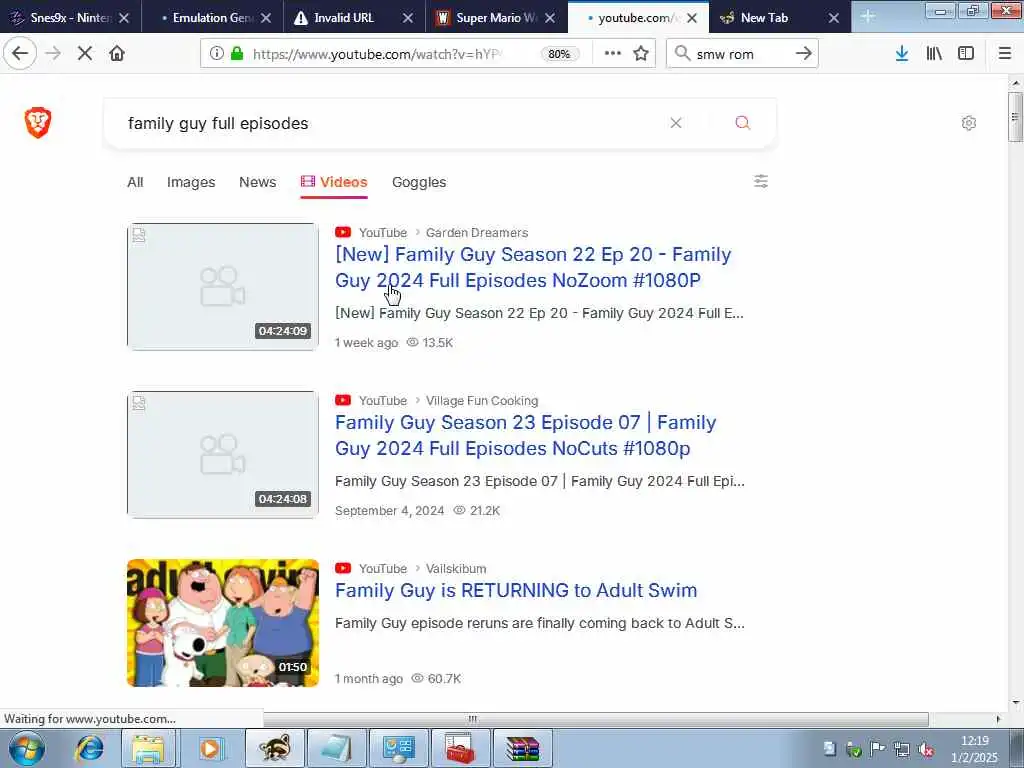The height and width of the screenshot is (768, 1024).
Task: Open the Firefox hamburger menu
Action: coord(1004,54)
